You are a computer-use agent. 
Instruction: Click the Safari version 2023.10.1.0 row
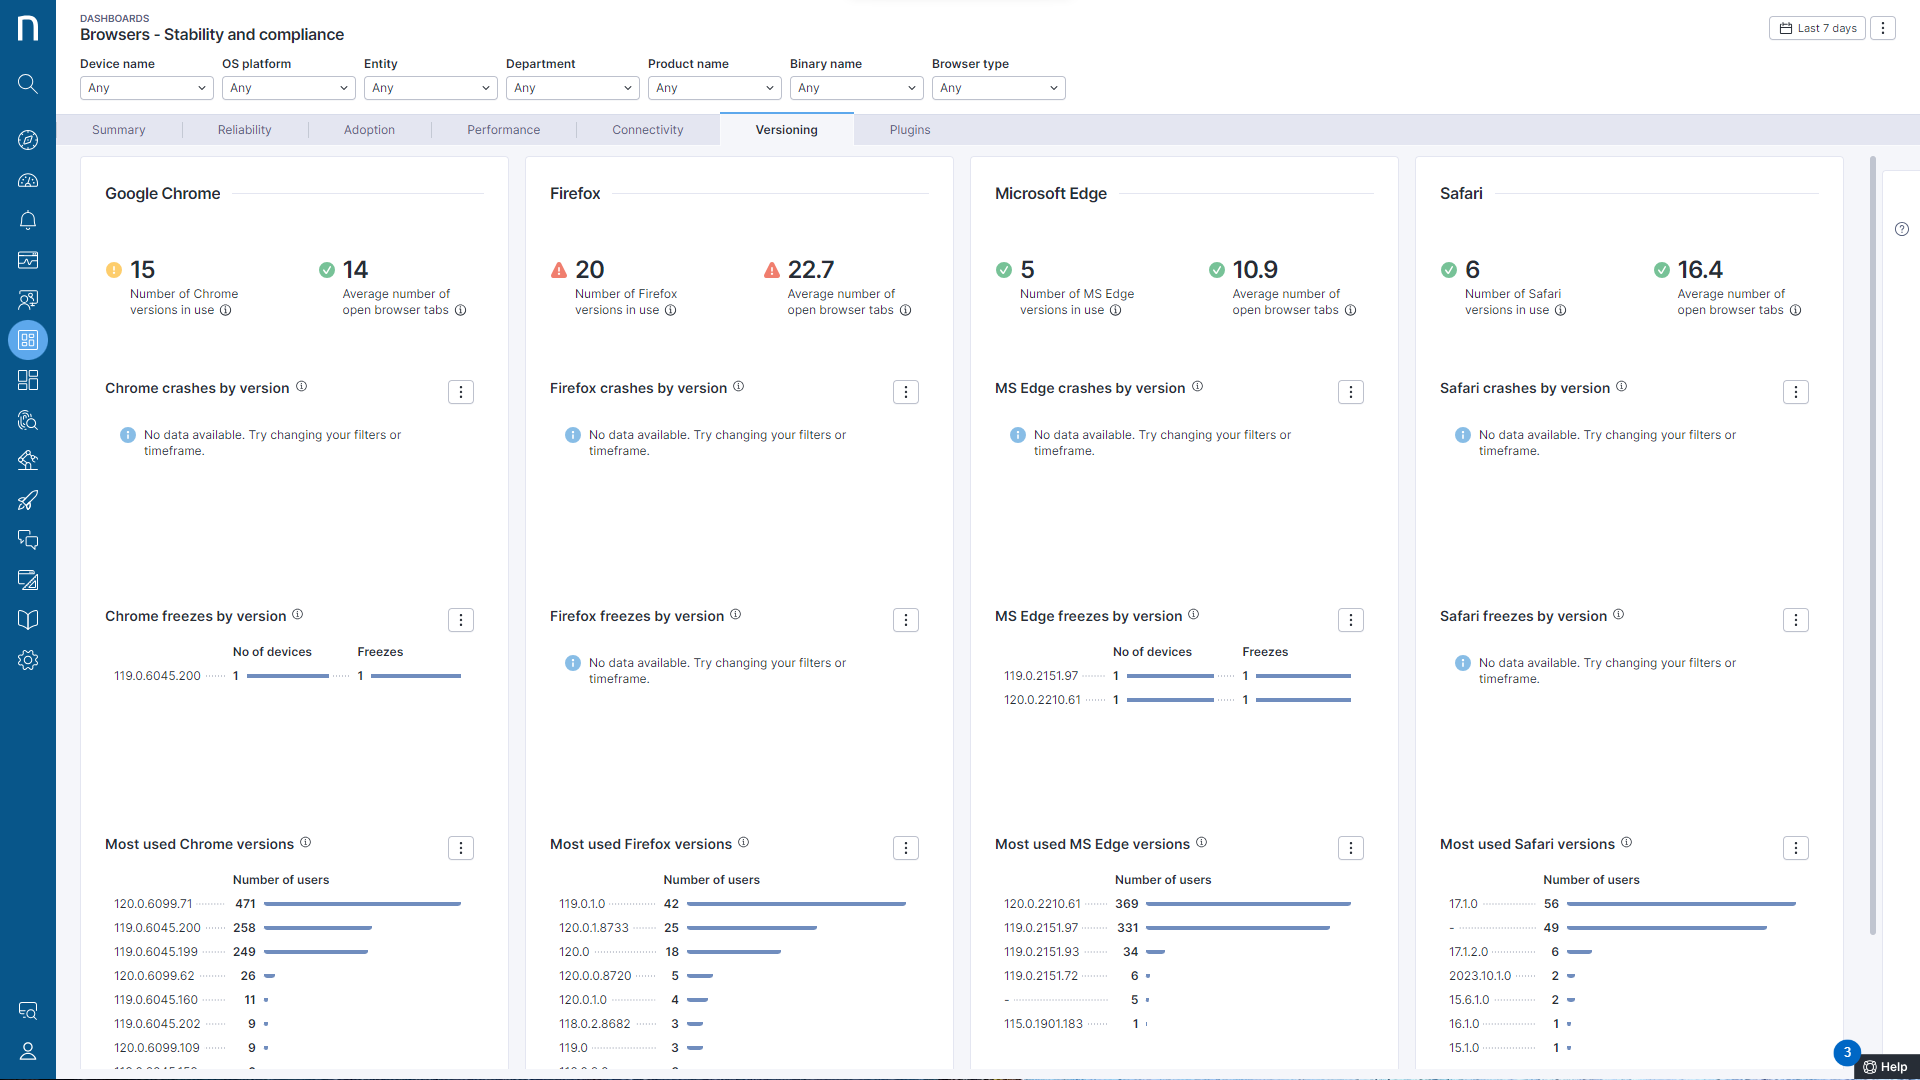1623,976
